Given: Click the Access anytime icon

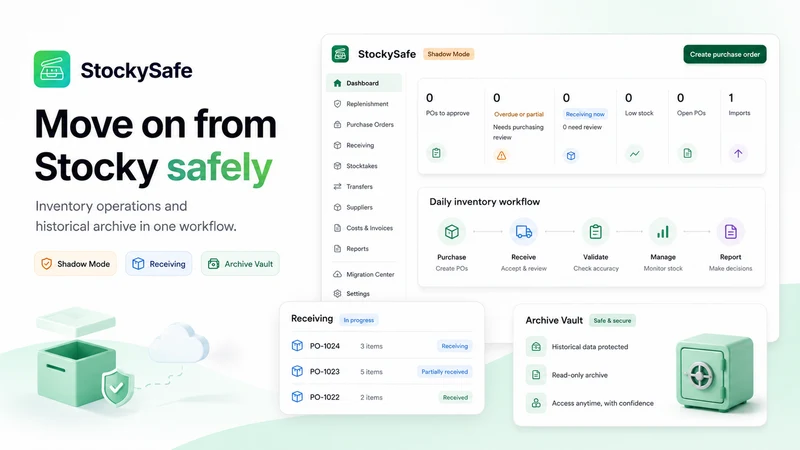Looking at the screenshot, I should [536, 403].
